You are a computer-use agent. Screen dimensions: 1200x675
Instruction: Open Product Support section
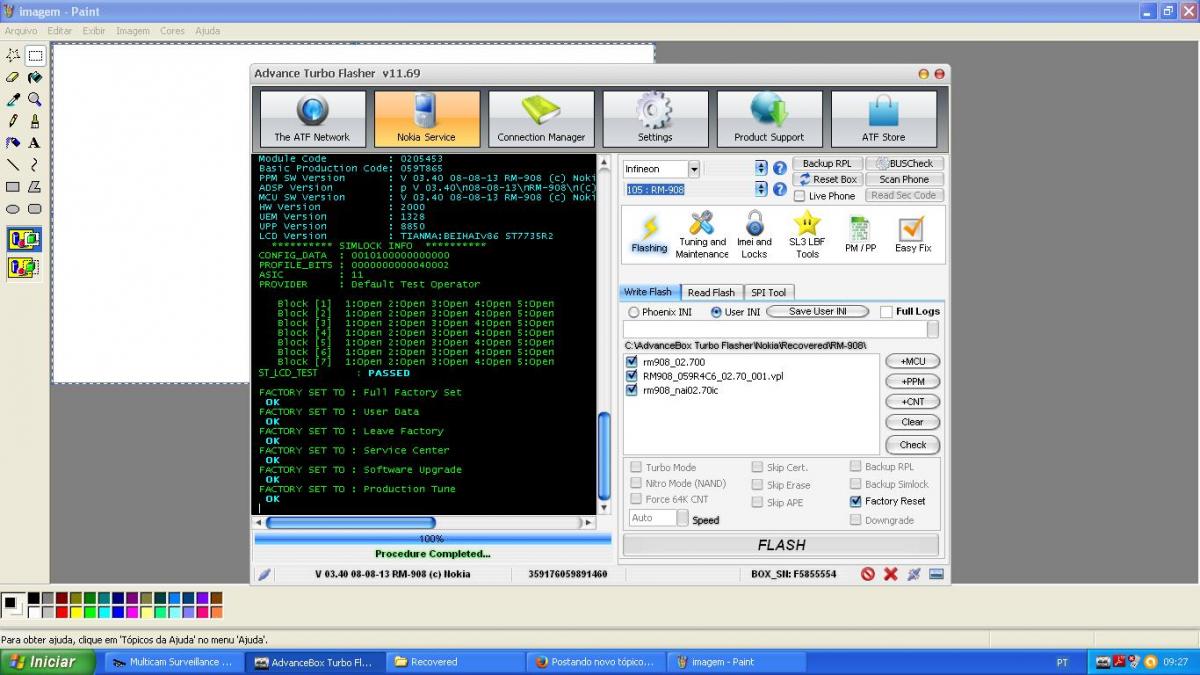tap(769, 119)
